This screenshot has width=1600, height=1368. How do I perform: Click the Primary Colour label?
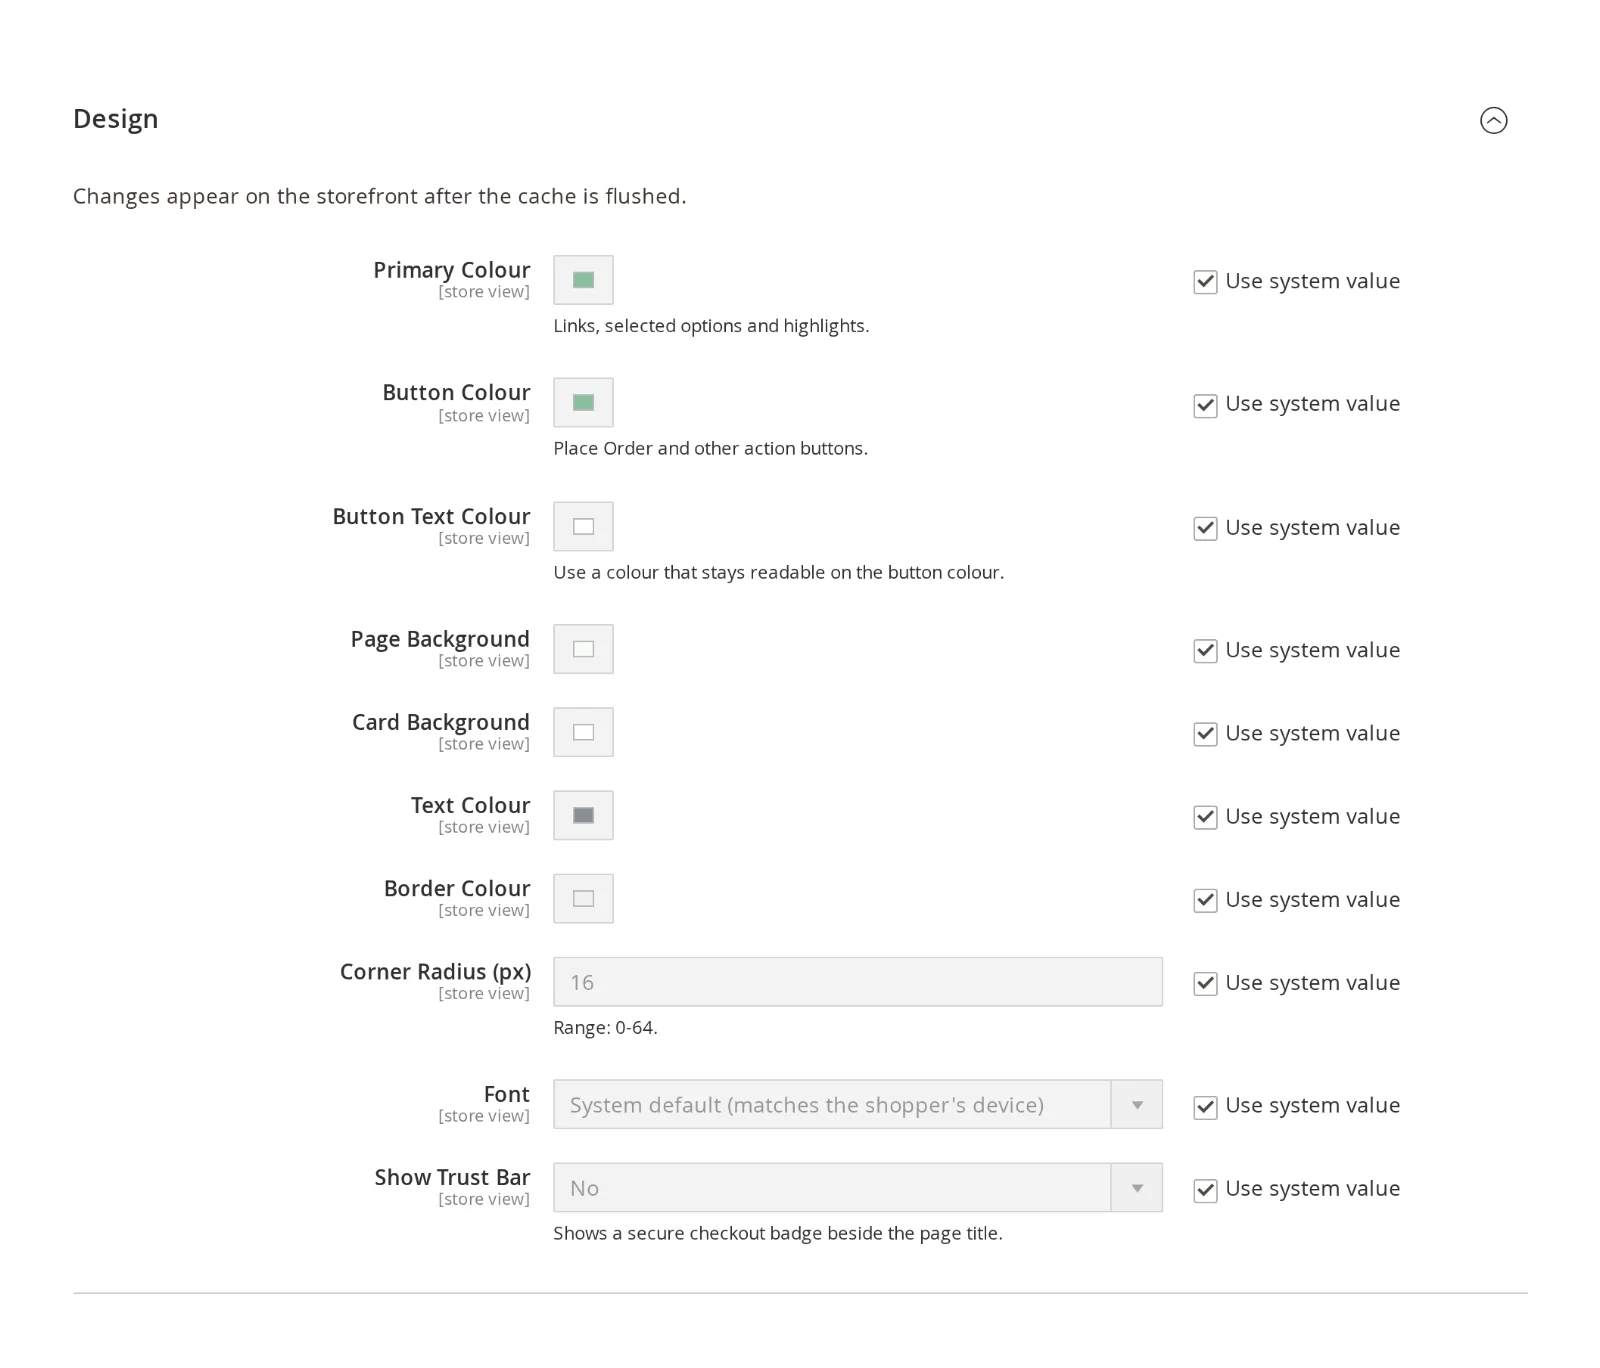click(452, 270)
